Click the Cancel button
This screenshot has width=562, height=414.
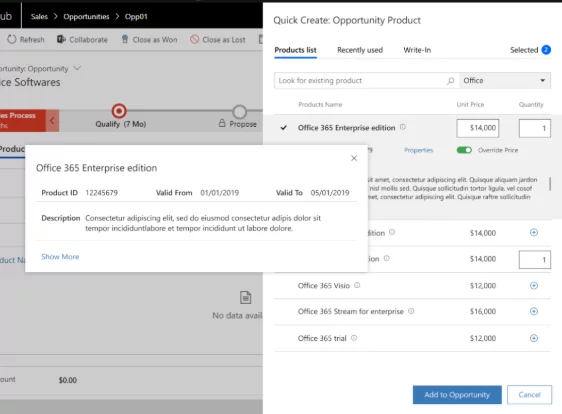(529, 395)
